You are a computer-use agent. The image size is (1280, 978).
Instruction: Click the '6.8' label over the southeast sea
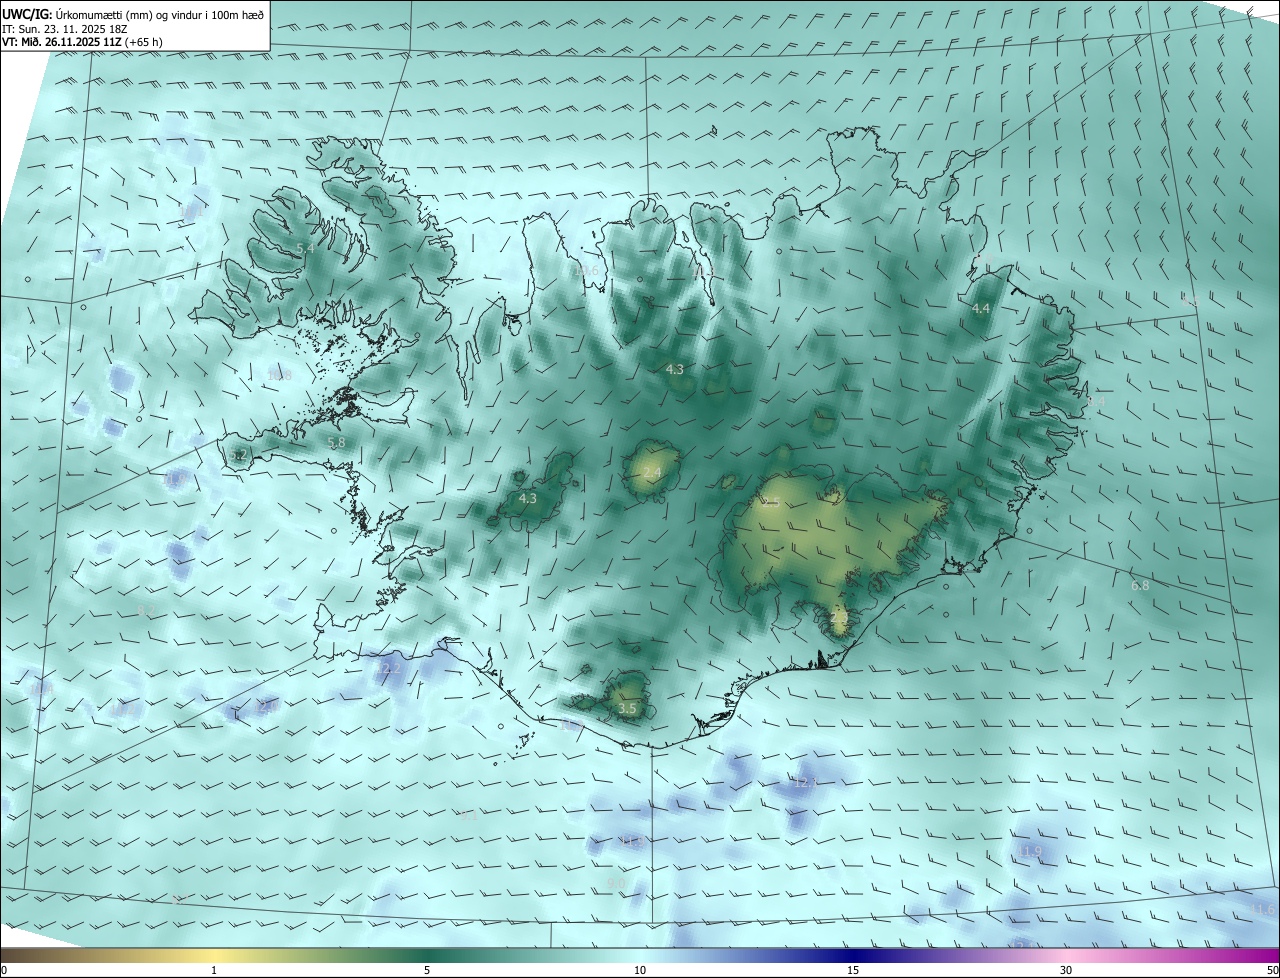1140,585
